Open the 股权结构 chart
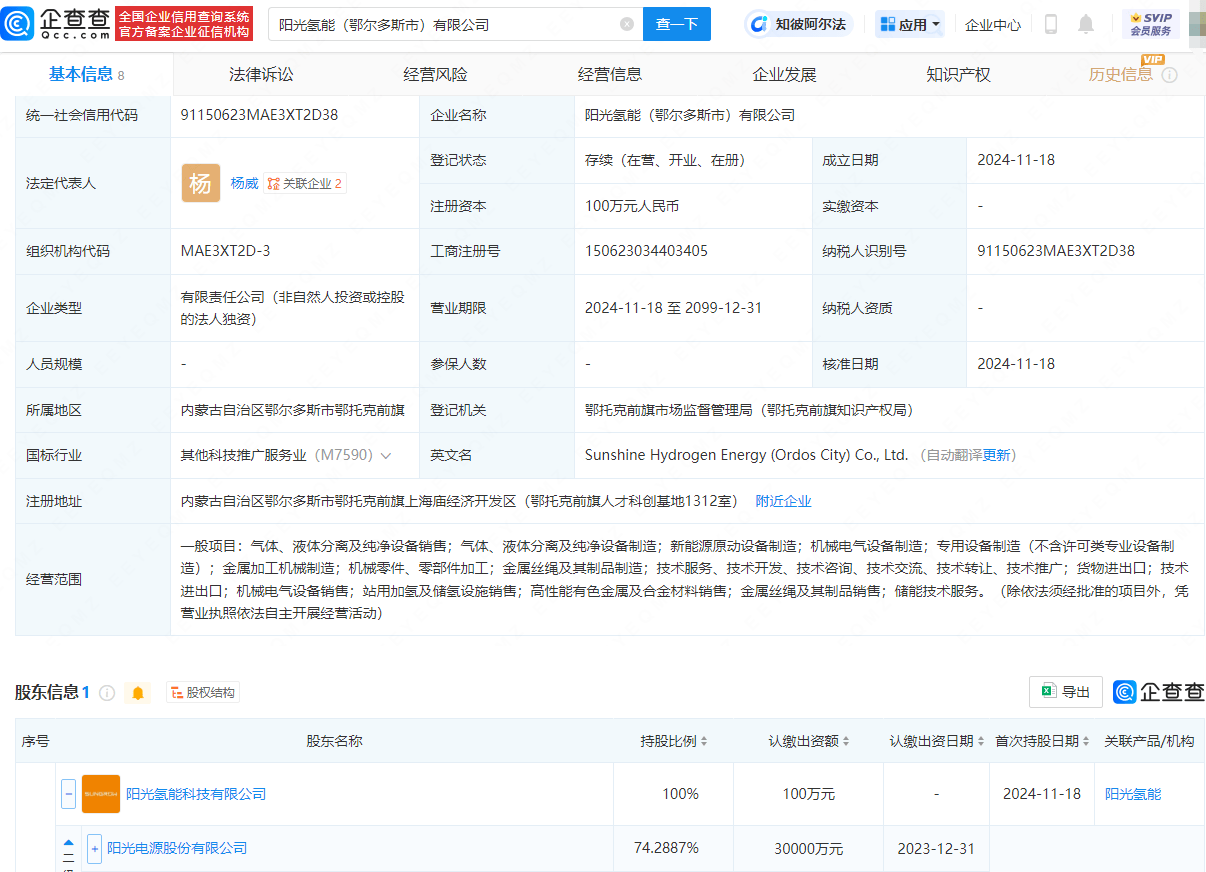 coord(203,693)
